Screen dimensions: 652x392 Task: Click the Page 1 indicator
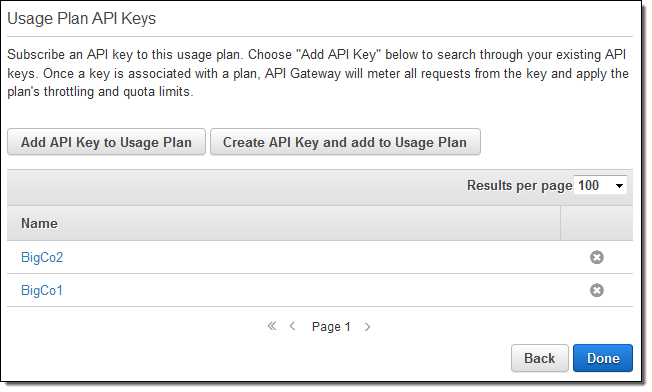point(331,327)
